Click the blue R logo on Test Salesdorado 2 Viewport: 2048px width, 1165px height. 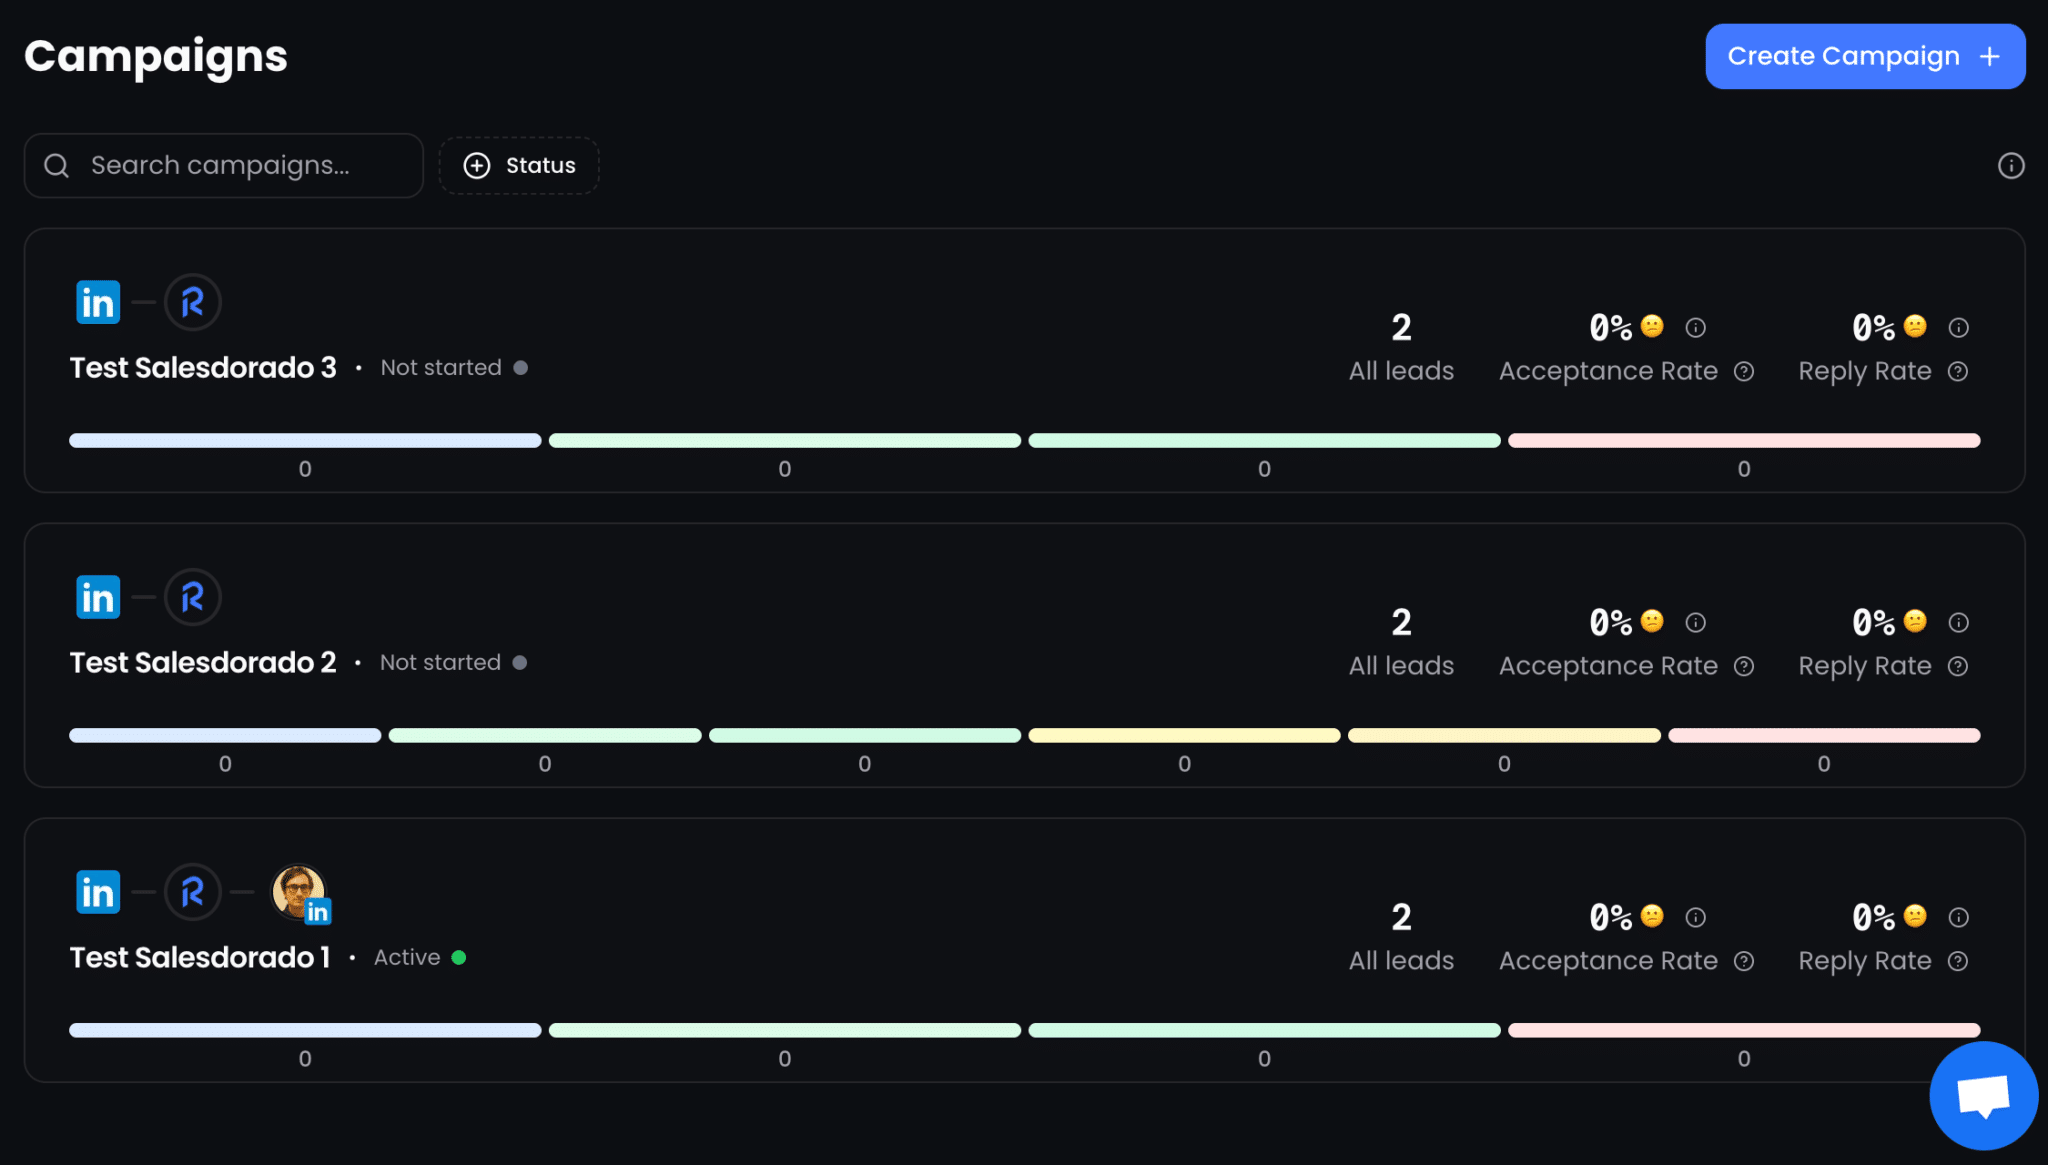(x=192, y=597)
